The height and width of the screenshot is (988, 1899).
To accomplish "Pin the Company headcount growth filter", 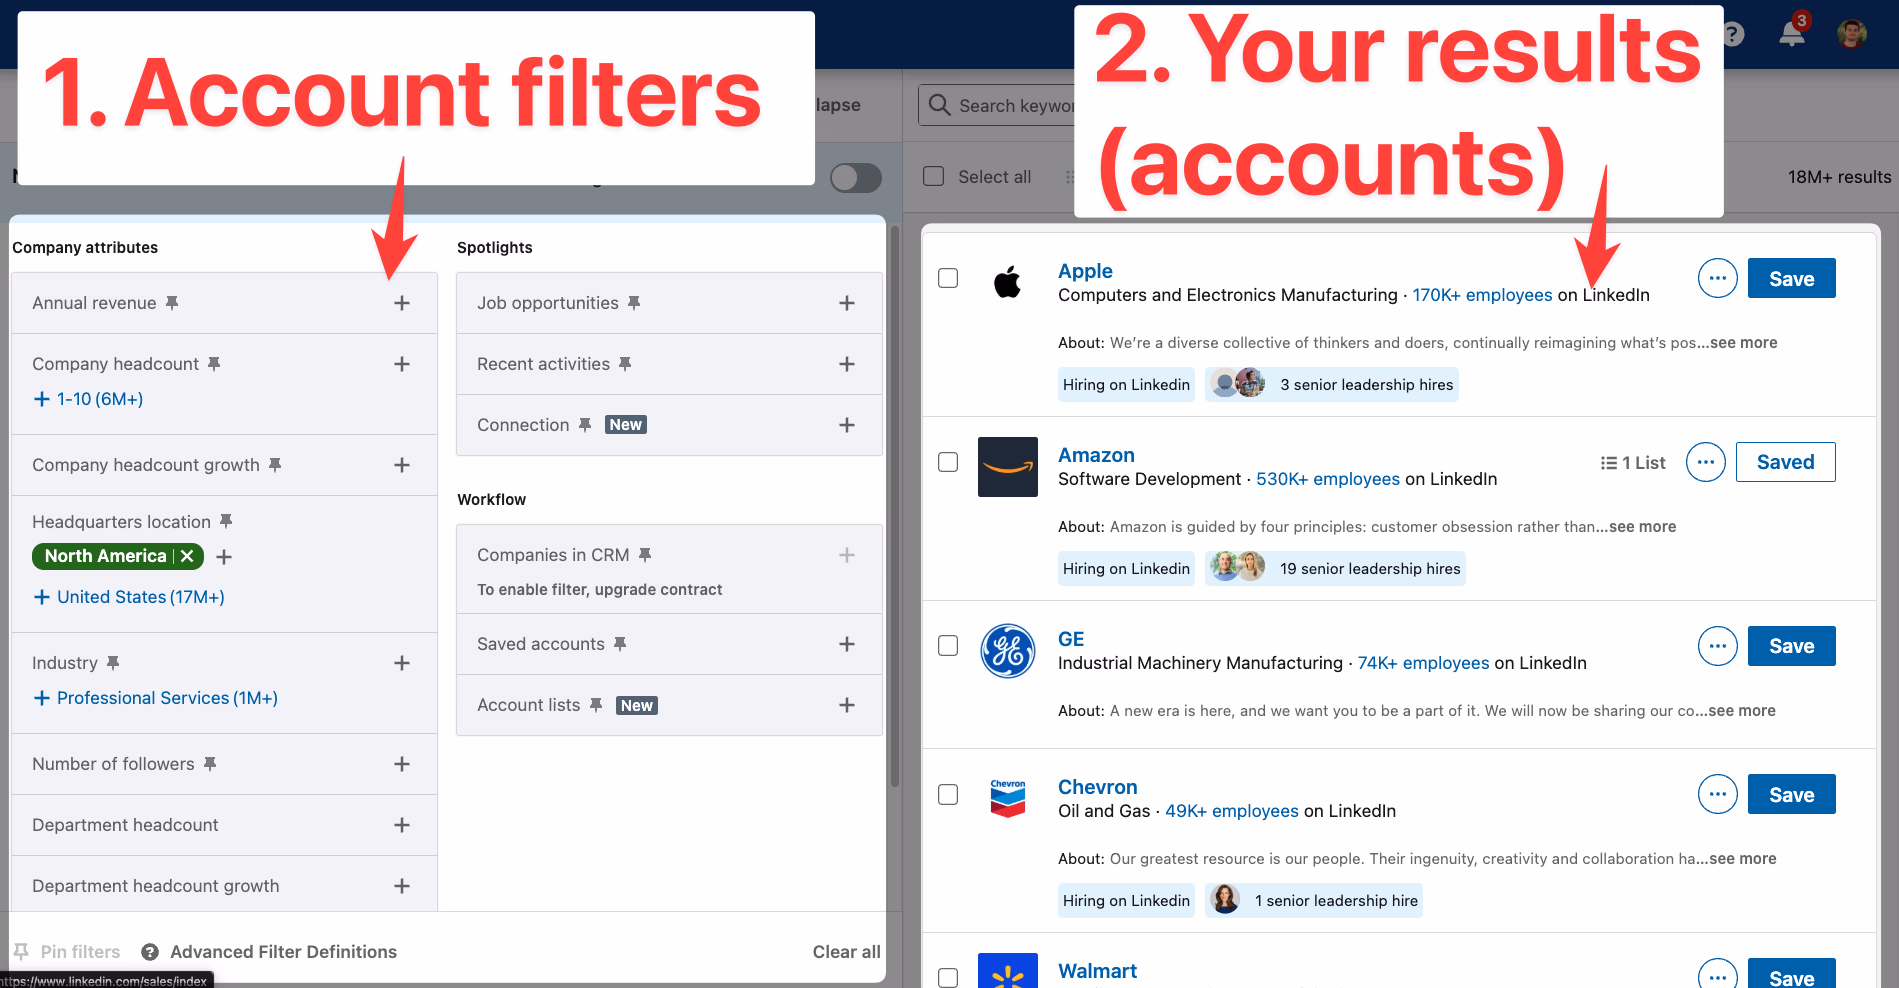I will click(275, 464).
